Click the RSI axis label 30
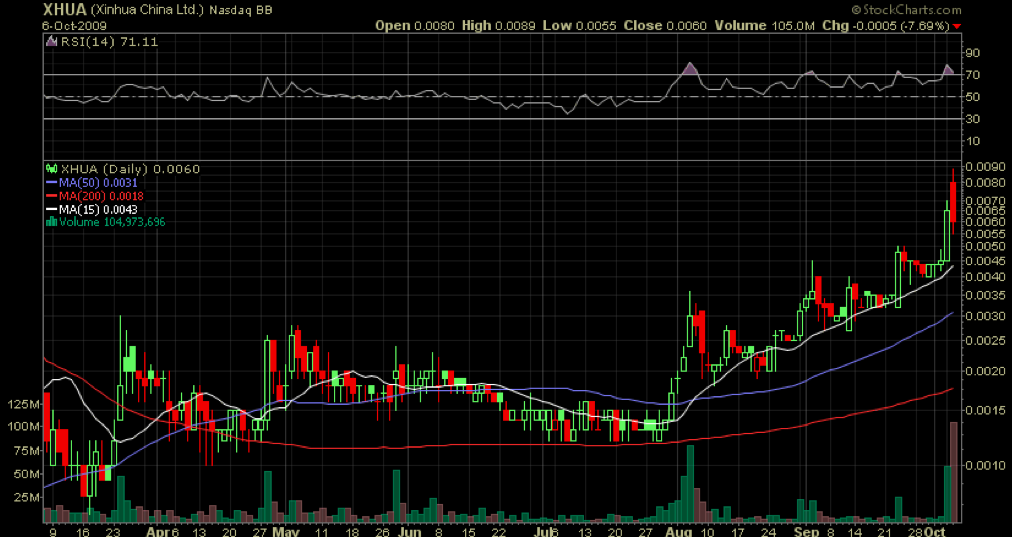This screenshot has height=537, width=1012. point(973,119)
